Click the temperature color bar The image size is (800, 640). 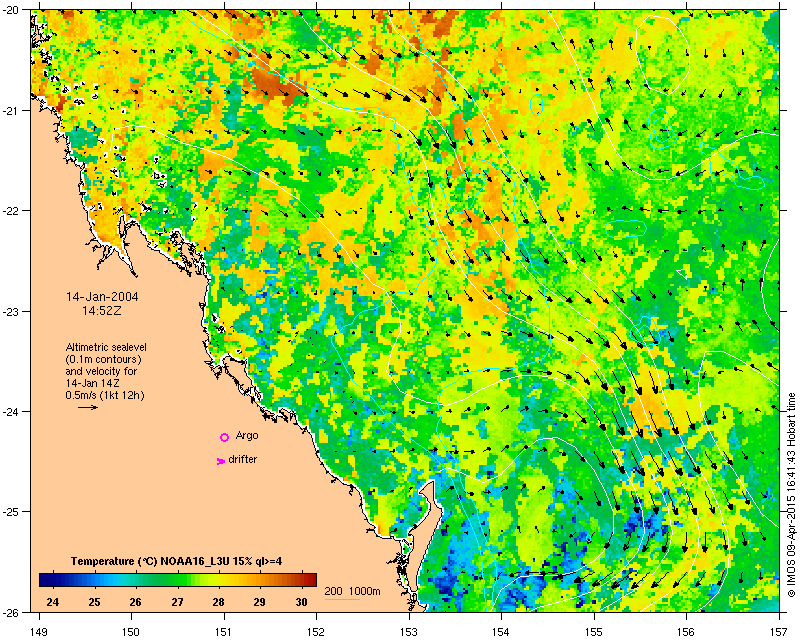click(178, 580)
